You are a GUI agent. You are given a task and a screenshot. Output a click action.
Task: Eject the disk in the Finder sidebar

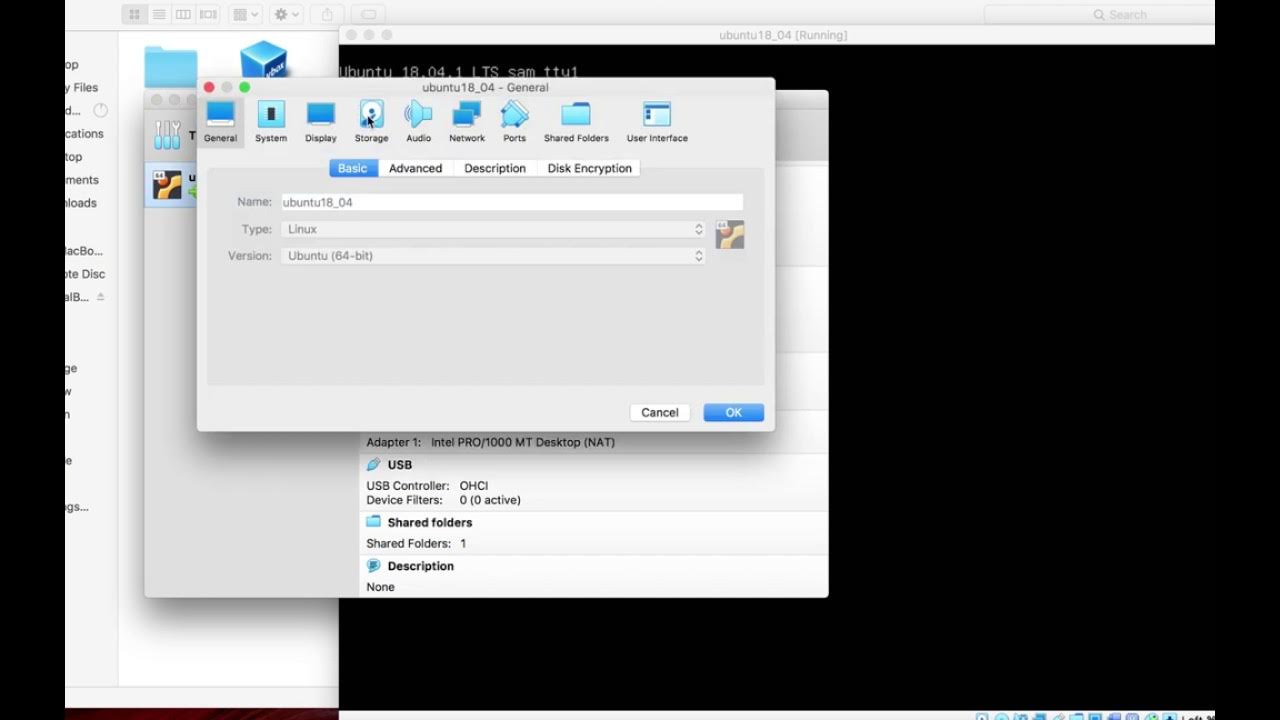(x=100, y=297)
